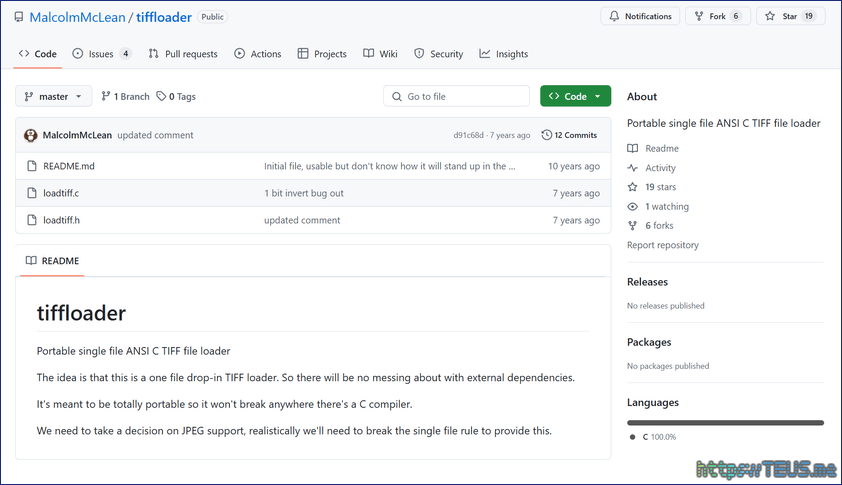Viewport: 842px width, 485px height.
Task: Open the Insights tab
Action: click(x=503, y=54)
